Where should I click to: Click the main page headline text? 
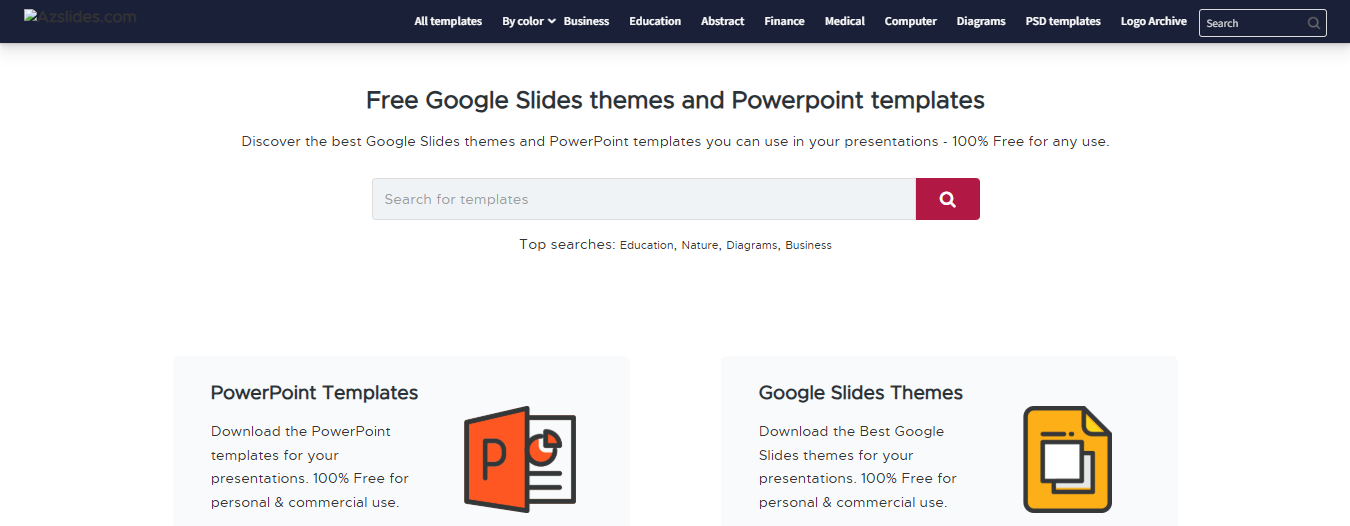675,100
